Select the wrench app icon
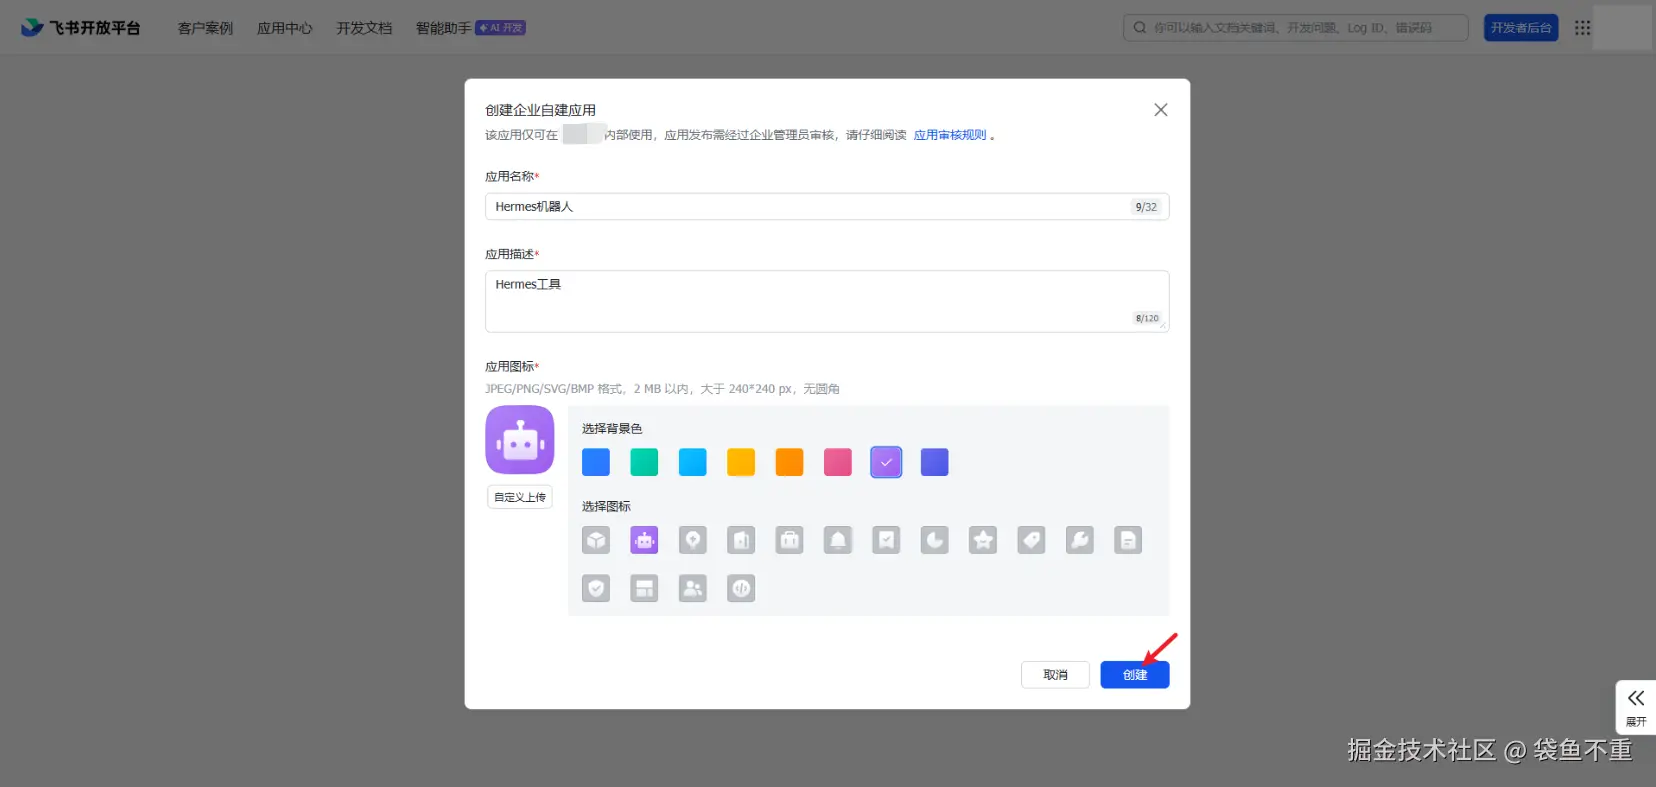The image size is (1656, 787). click(x=1080, y=541)
